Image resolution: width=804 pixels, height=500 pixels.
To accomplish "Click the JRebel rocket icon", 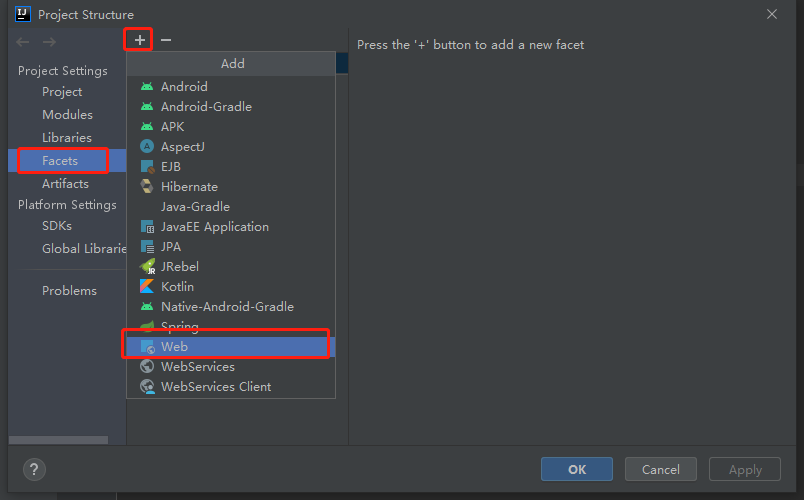I will click(147, 267).
